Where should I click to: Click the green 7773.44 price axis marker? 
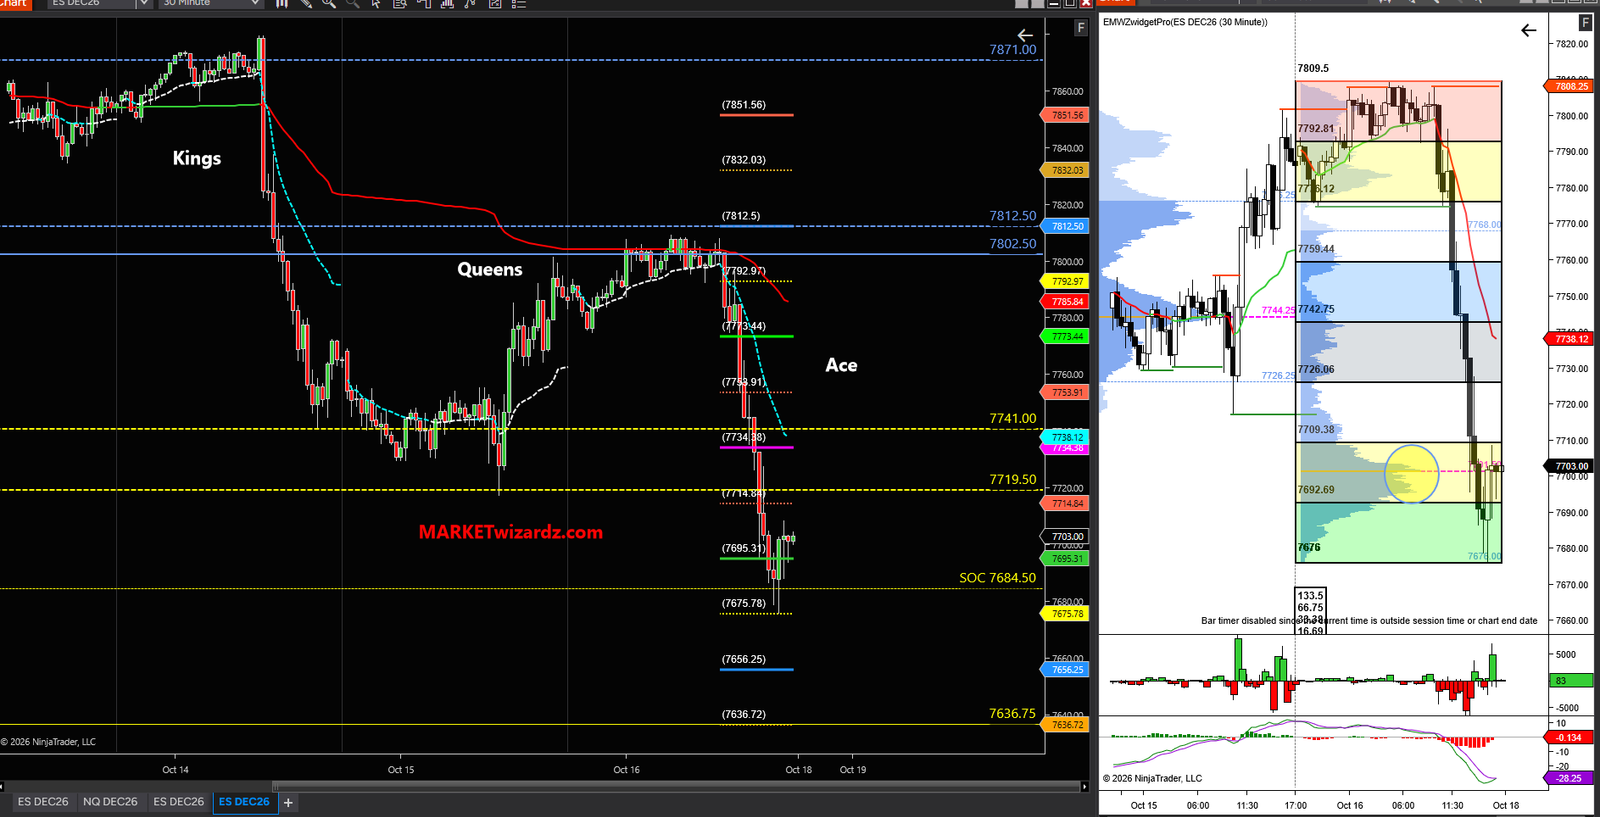click(1067, 337)
